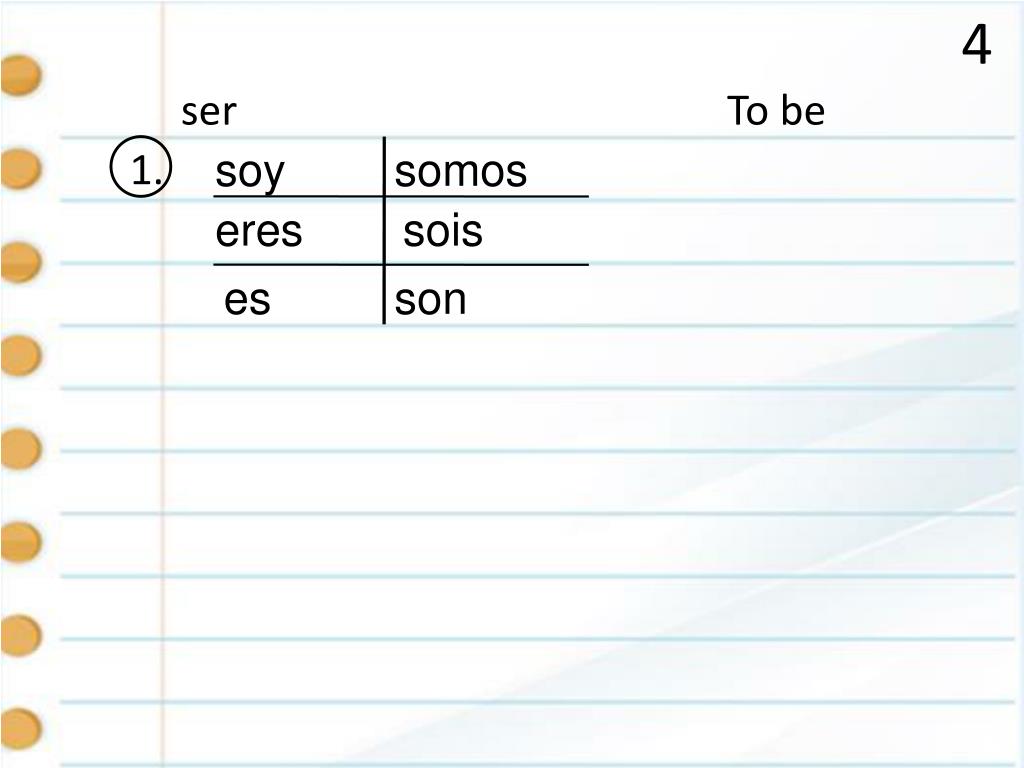Click the orange ring beside the "eres" row
This screenshot has width=1024, height=768.
point(21,262)
